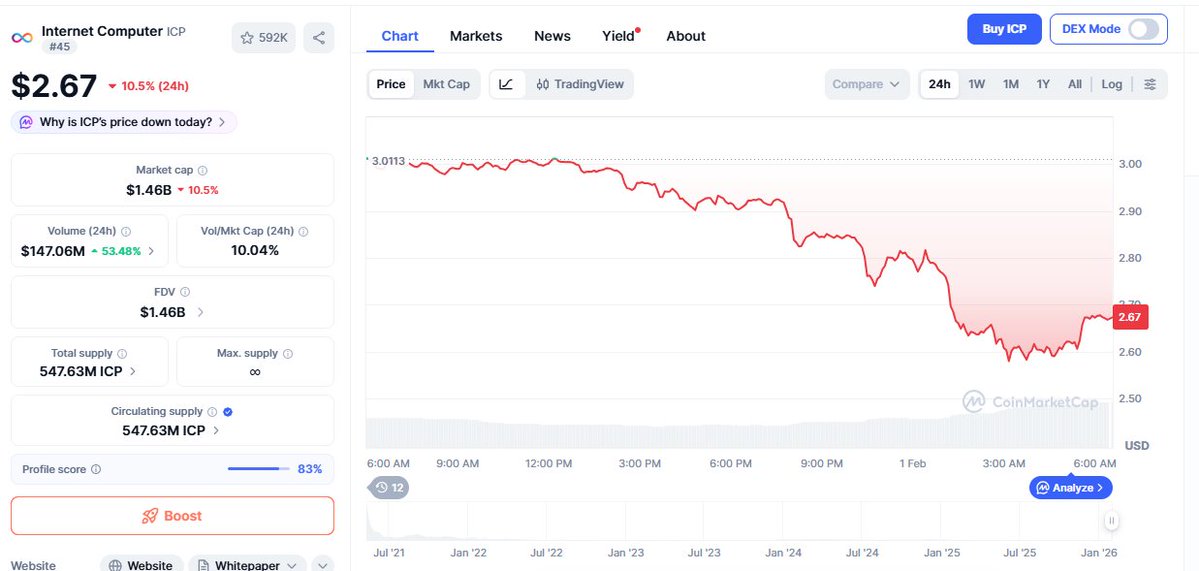Click the rocket icon in Boost

[150, 516]
